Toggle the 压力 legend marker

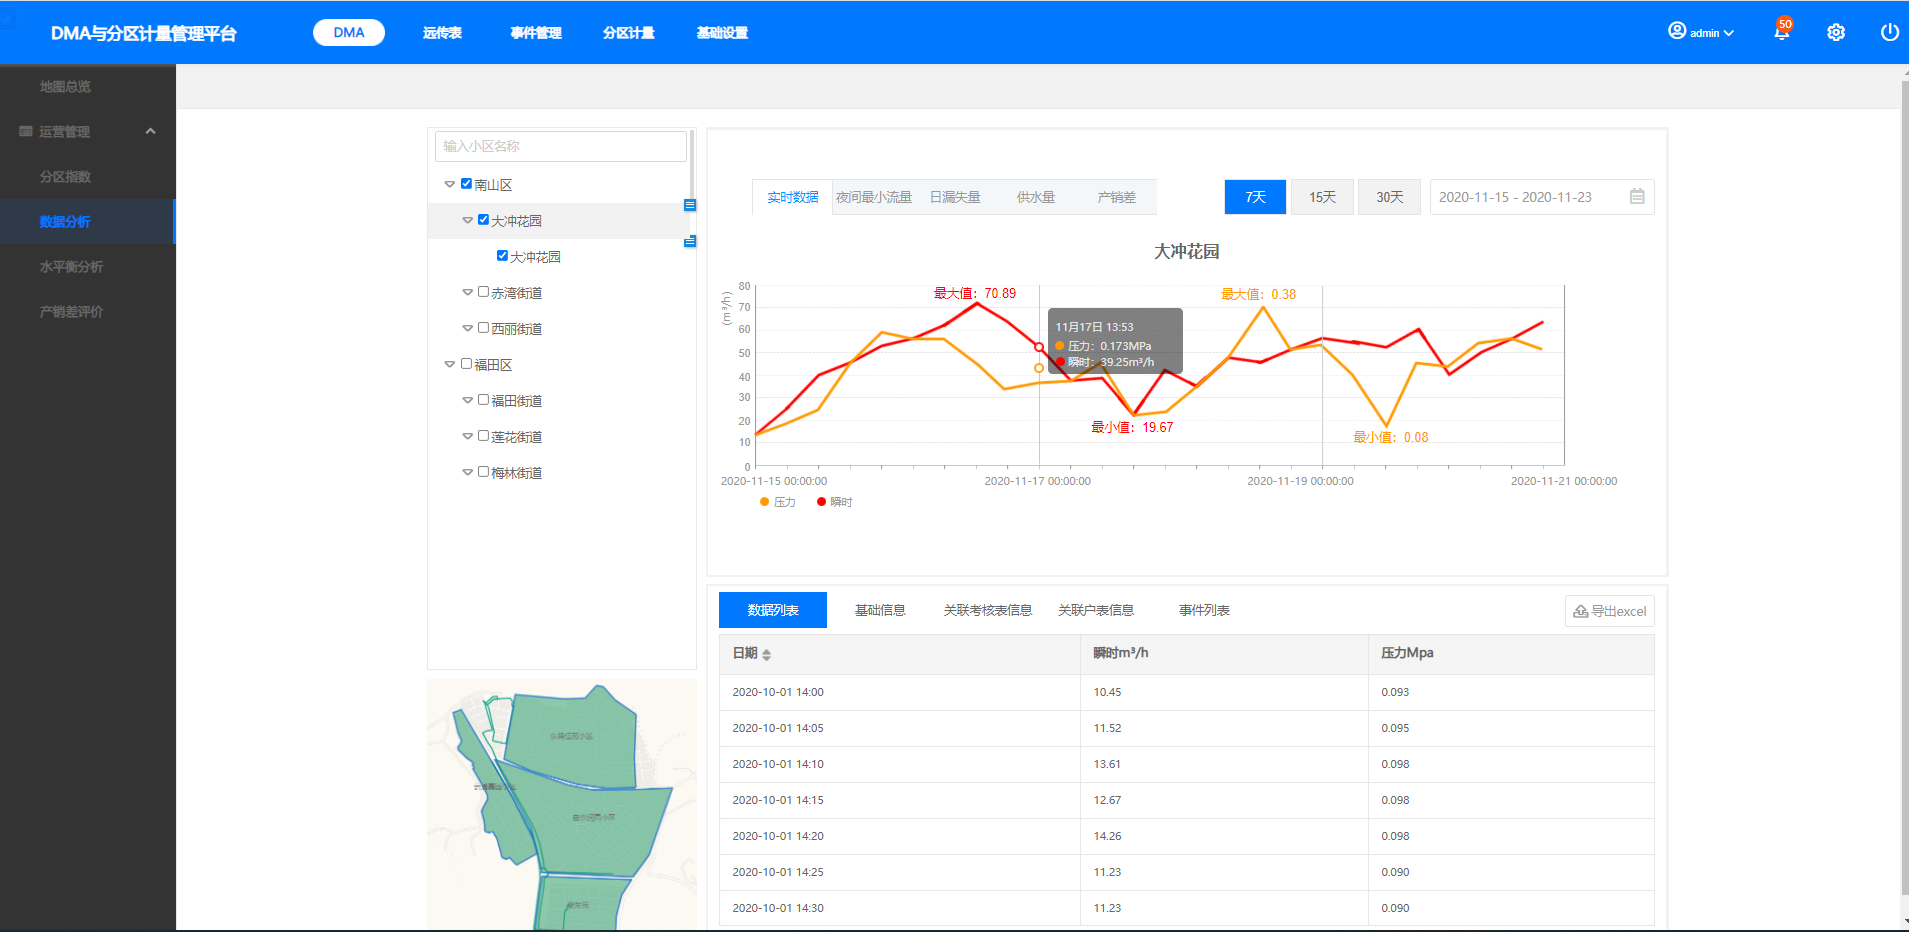click(x=765, y=502)
